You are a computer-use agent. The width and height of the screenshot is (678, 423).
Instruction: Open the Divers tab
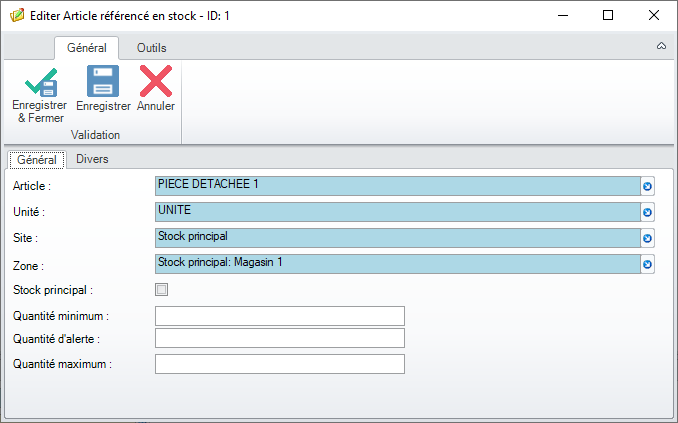[x=92, y=159]
